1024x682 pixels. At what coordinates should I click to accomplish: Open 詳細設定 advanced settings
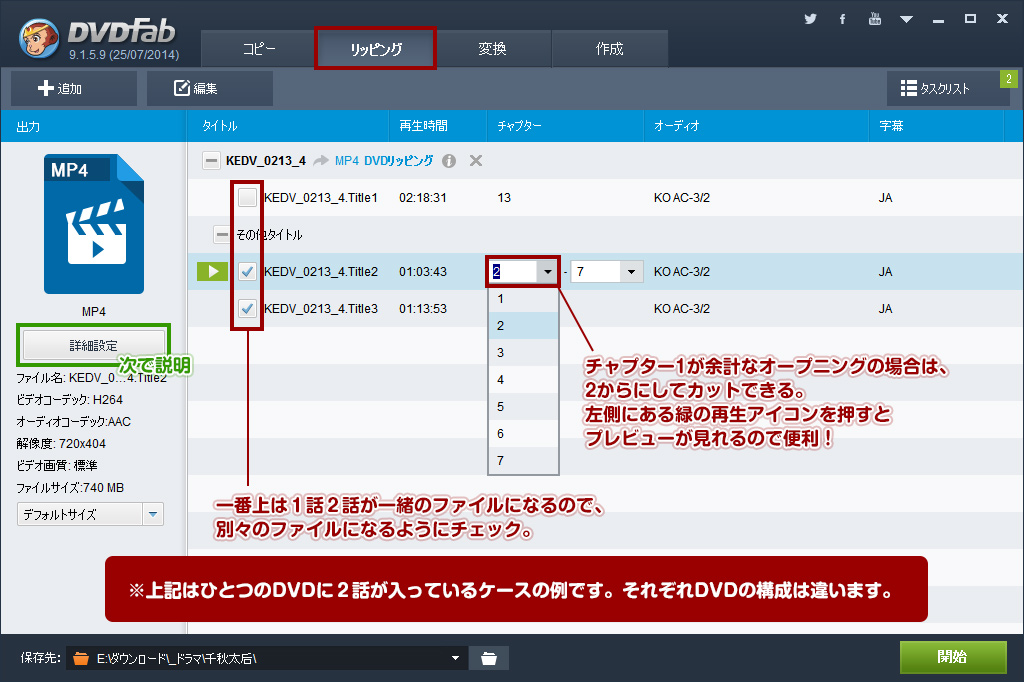click(93, 345)
